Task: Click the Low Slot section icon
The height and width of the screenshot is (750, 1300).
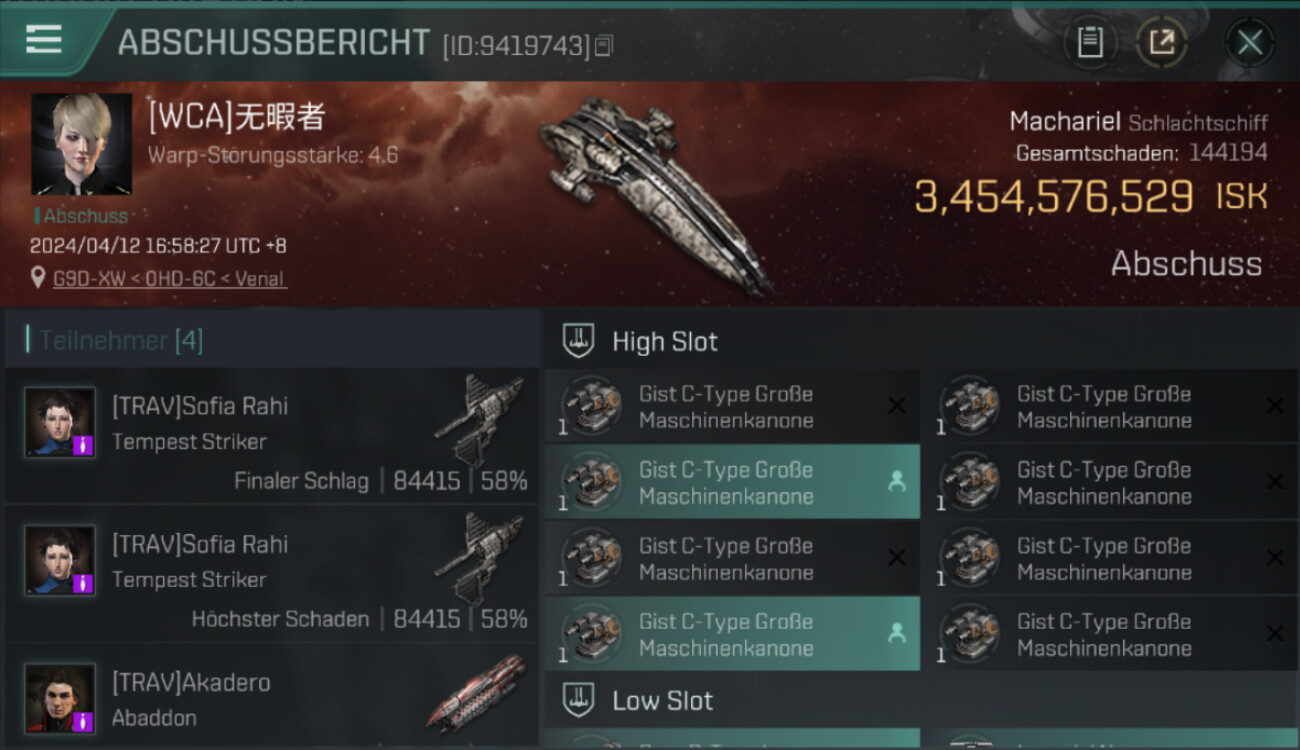Action: [578, 700]
